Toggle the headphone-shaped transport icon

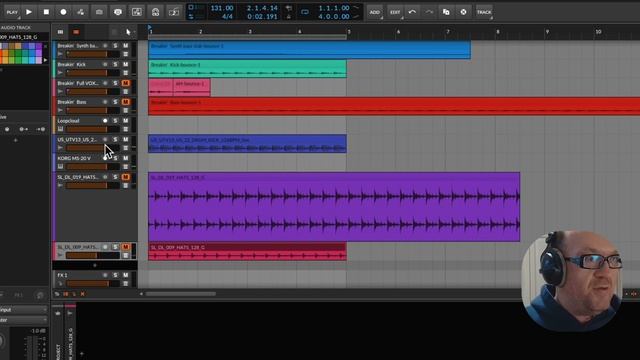click(x=156, y=12)
